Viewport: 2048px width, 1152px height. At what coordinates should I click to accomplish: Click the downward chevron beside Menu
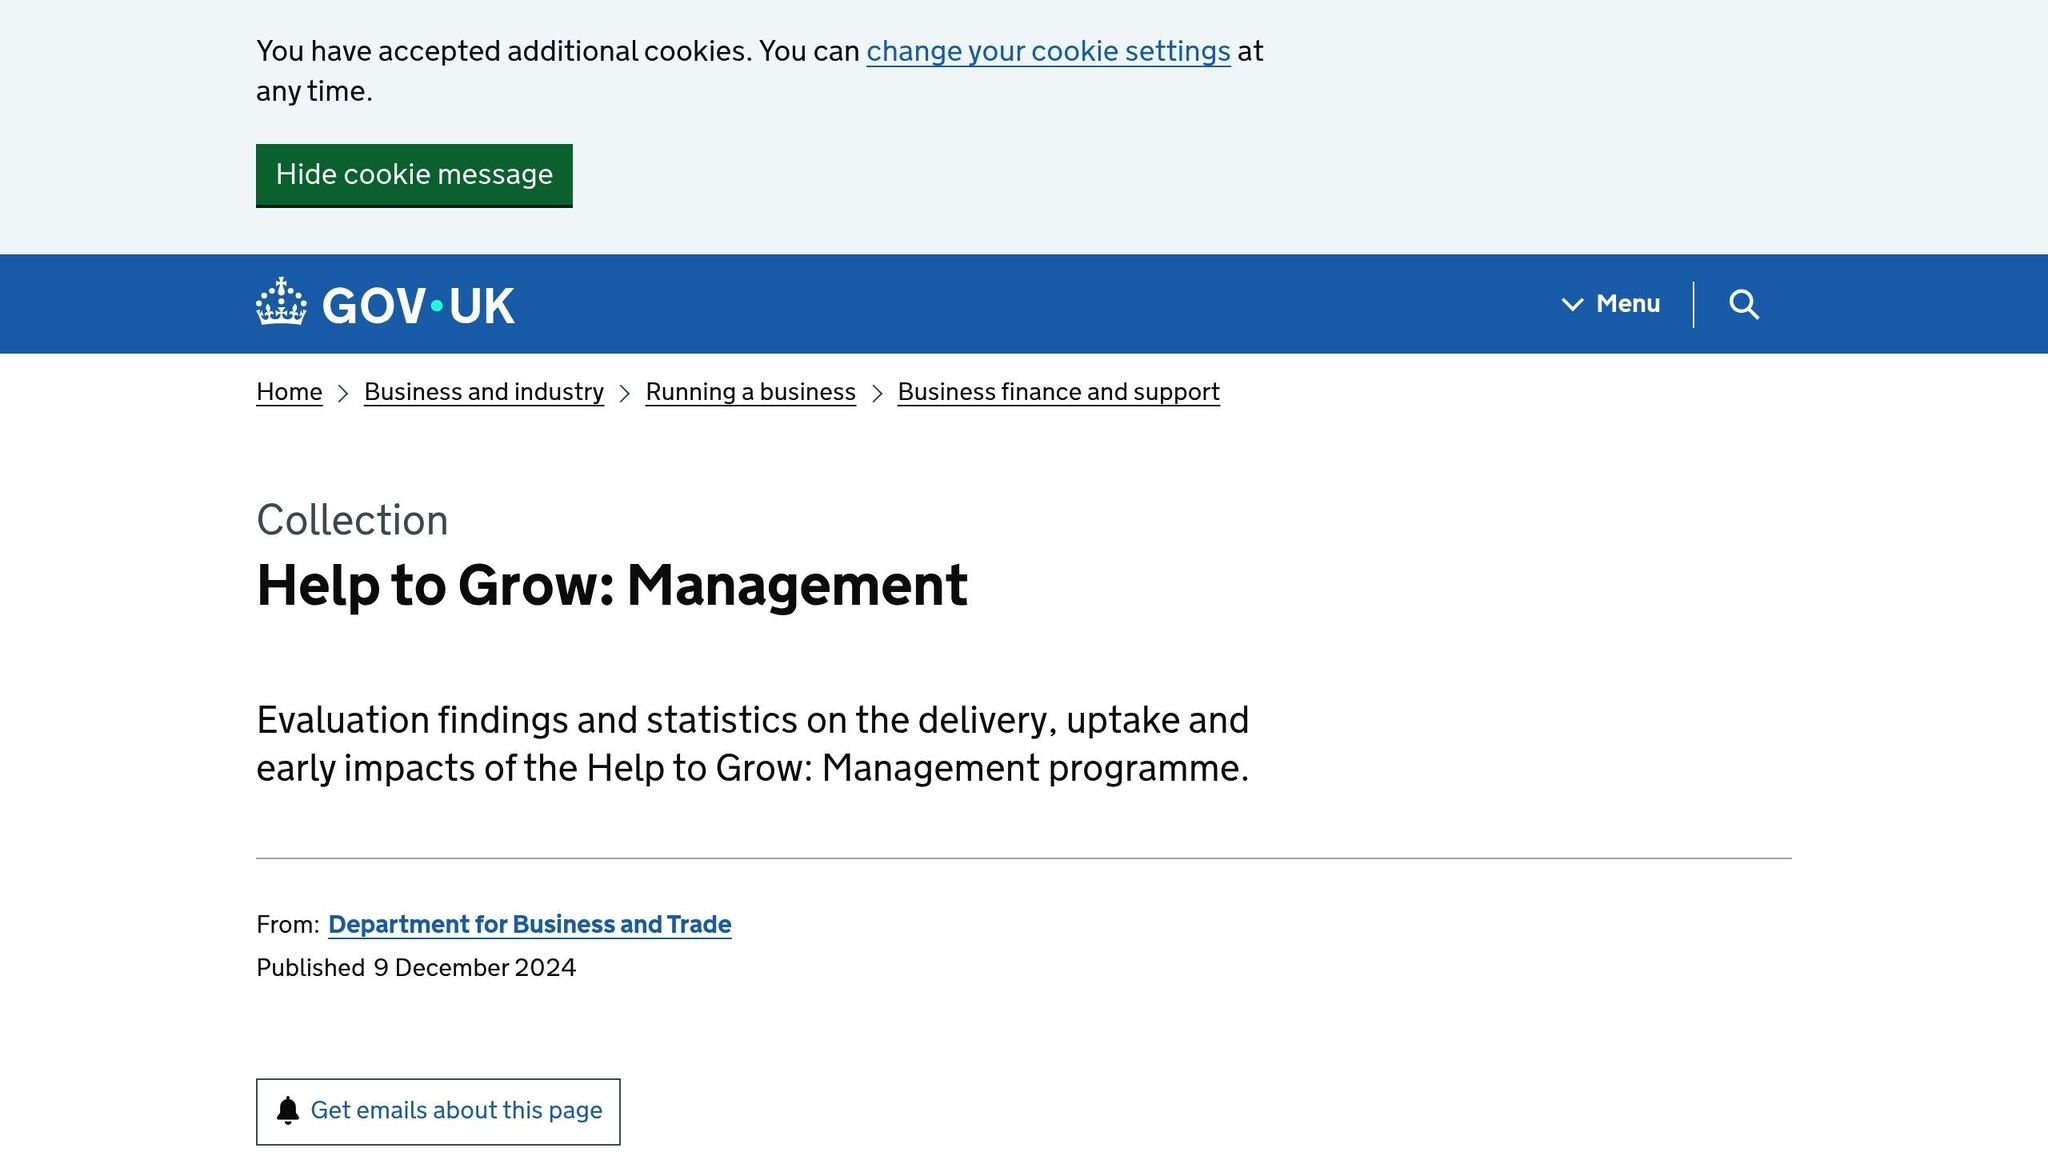click(1572, 304)
